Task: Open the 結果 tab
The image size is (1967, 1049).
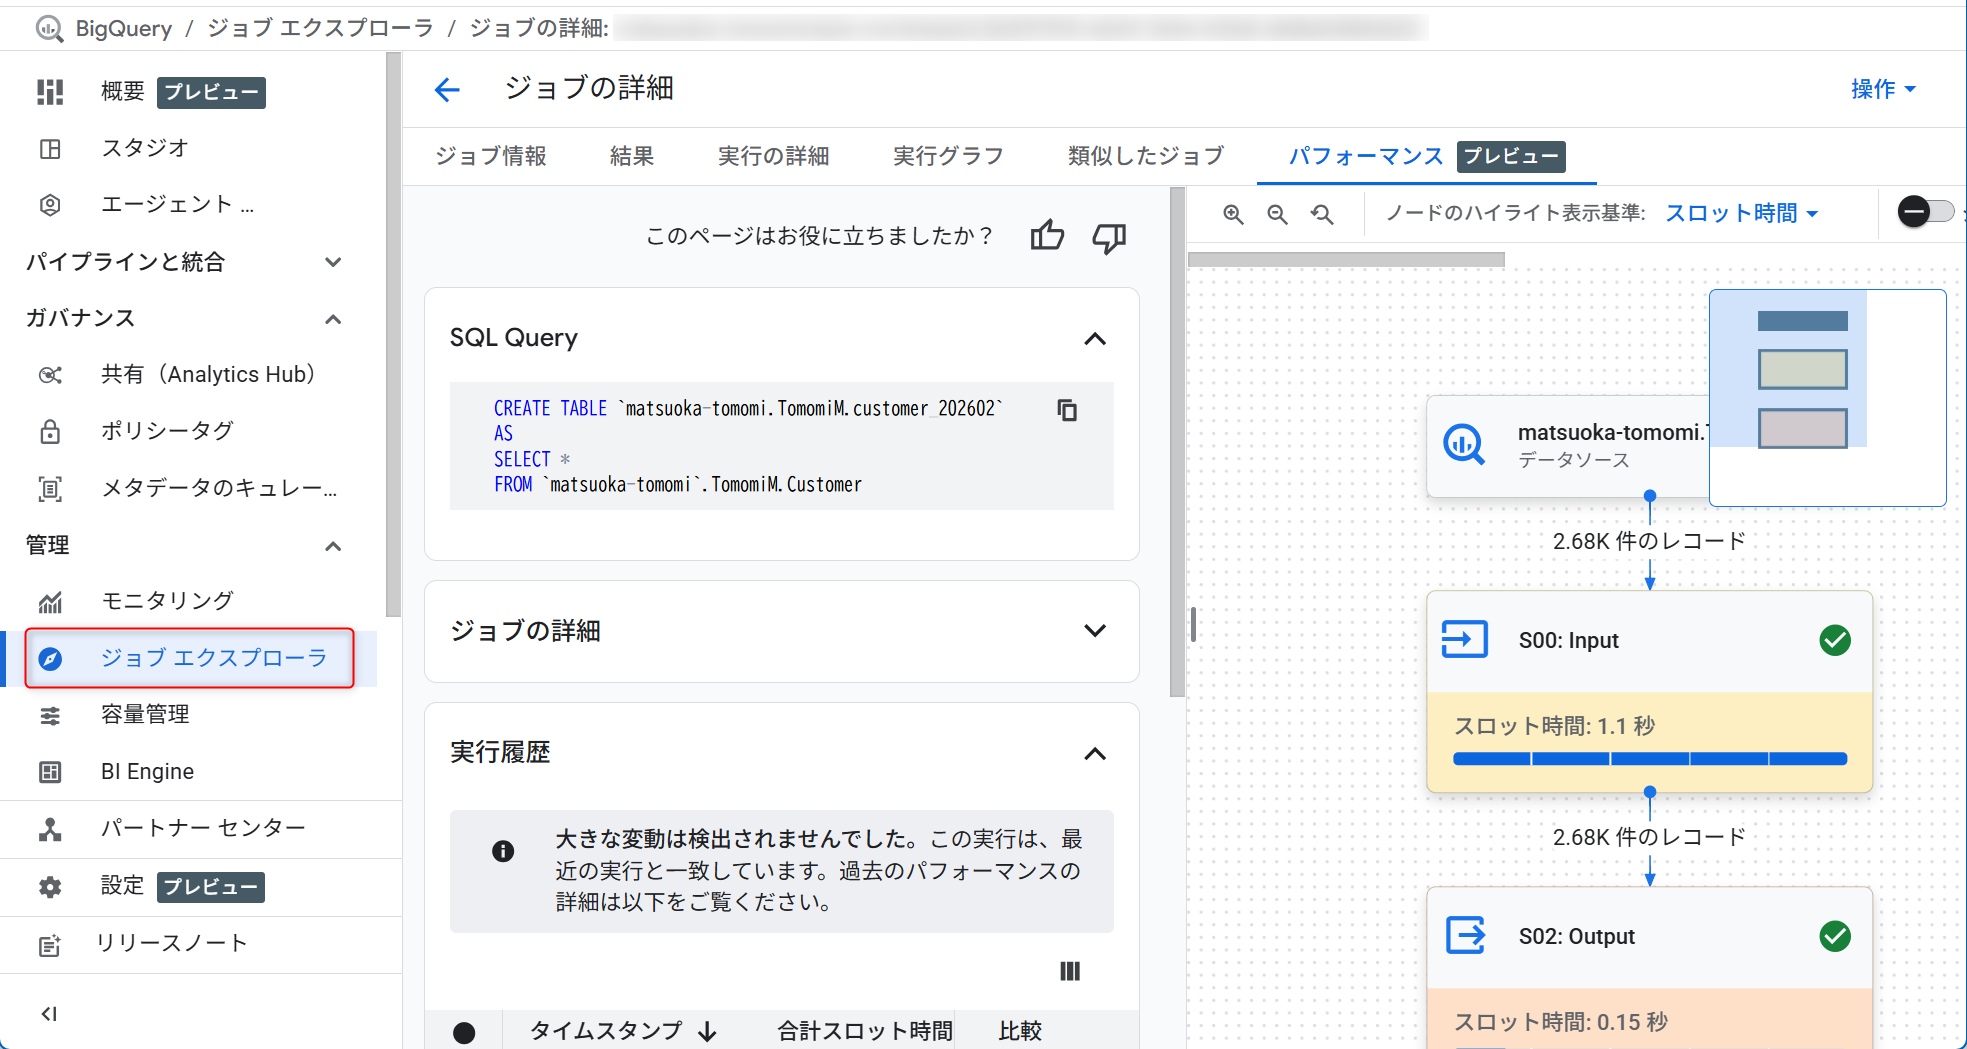Action: [x=631, y=156]
